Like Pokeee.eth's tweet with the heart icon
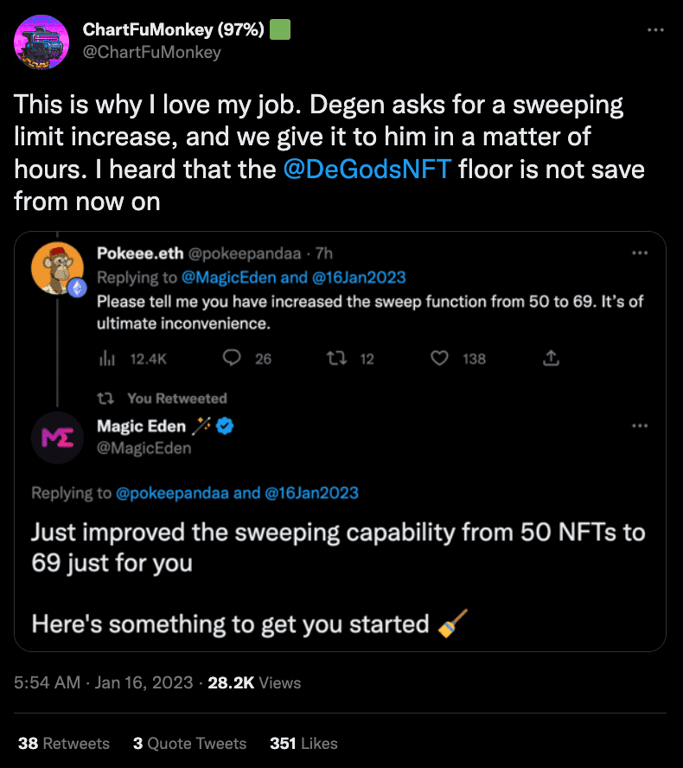This screenshot has height=768, width=683. pyautogui.click(x=440, y=358)
